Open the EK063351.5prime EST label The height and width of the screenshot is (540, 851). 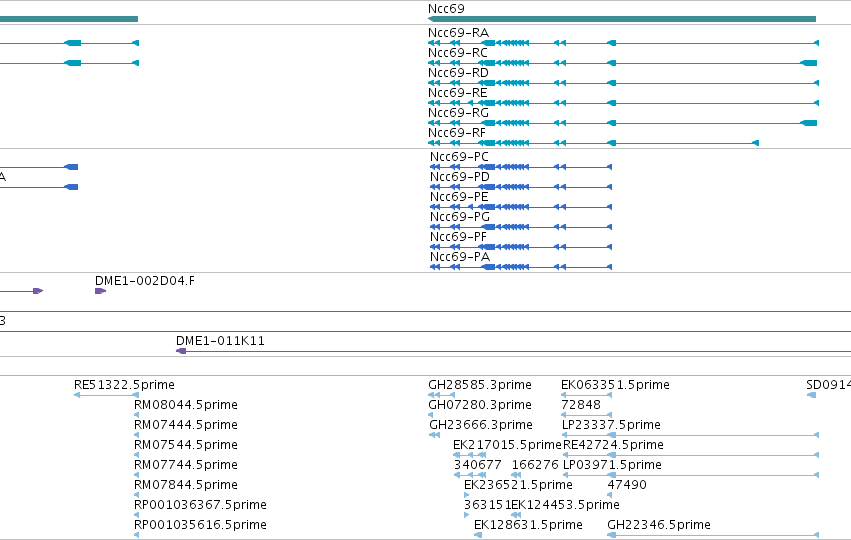click(x=615, y=385)
